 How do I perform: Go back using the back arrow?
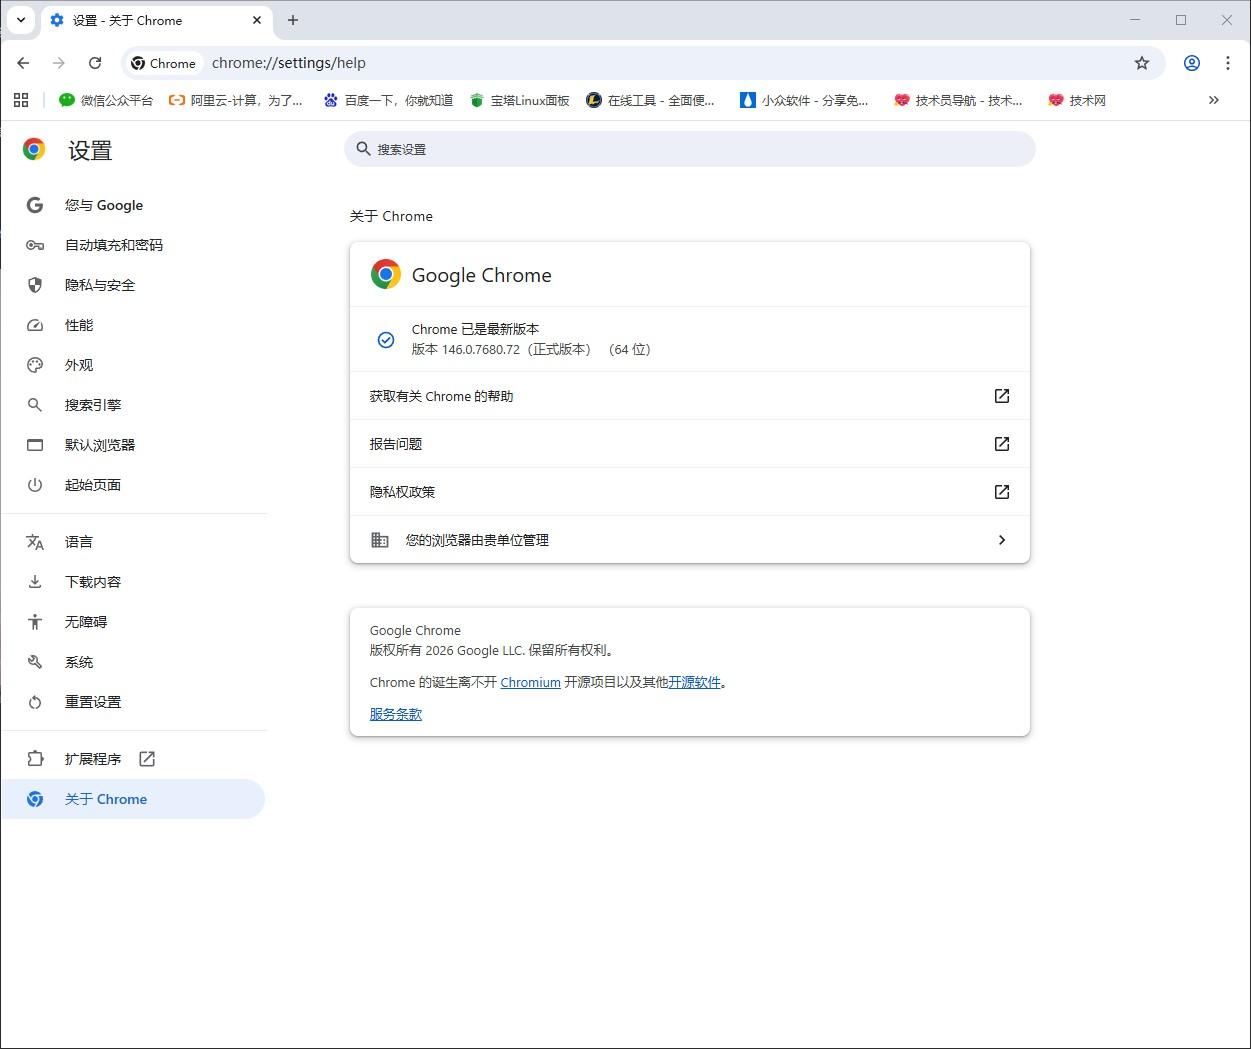click(23, 63)
